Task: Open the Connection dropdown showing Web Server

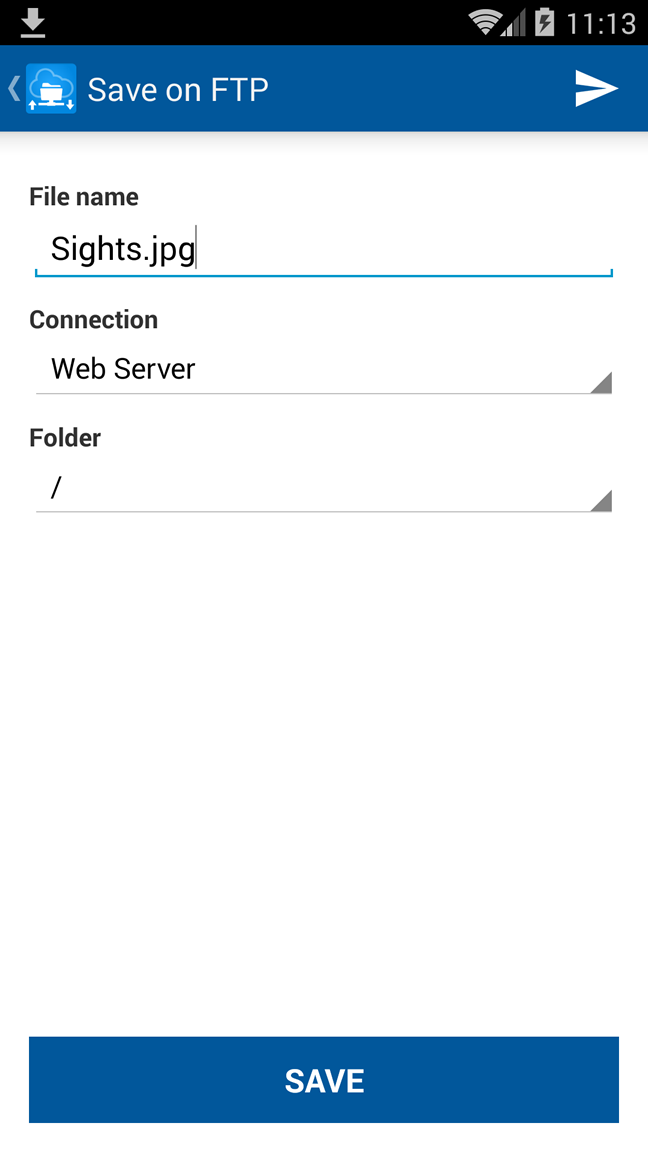Action: [x=324, y=370]
